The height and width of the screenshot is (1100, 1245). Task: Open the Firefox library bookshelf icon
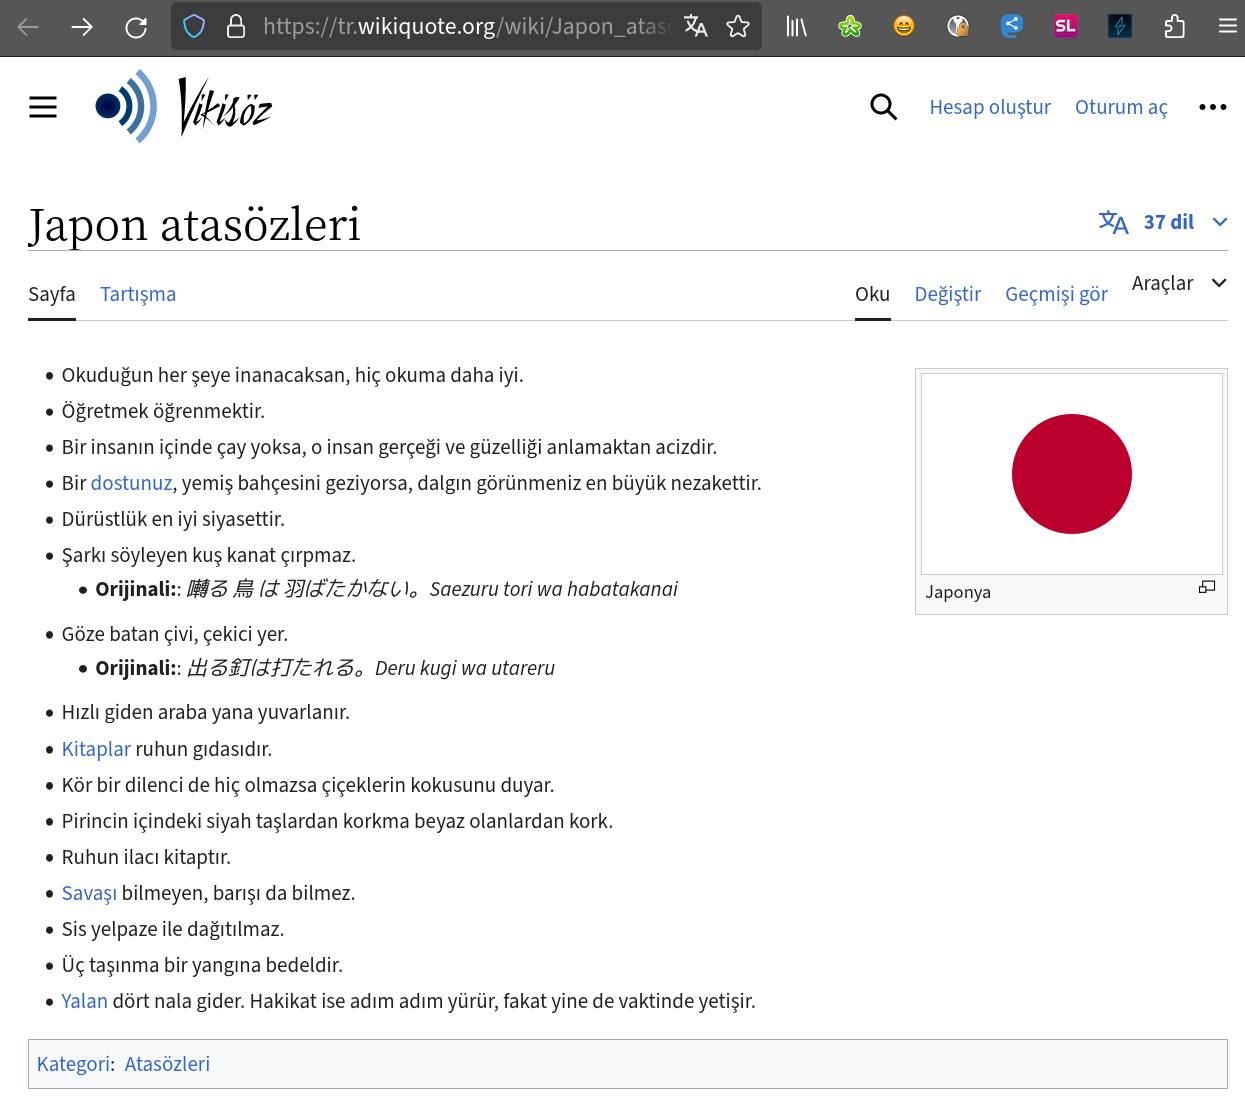pos(796,27)
